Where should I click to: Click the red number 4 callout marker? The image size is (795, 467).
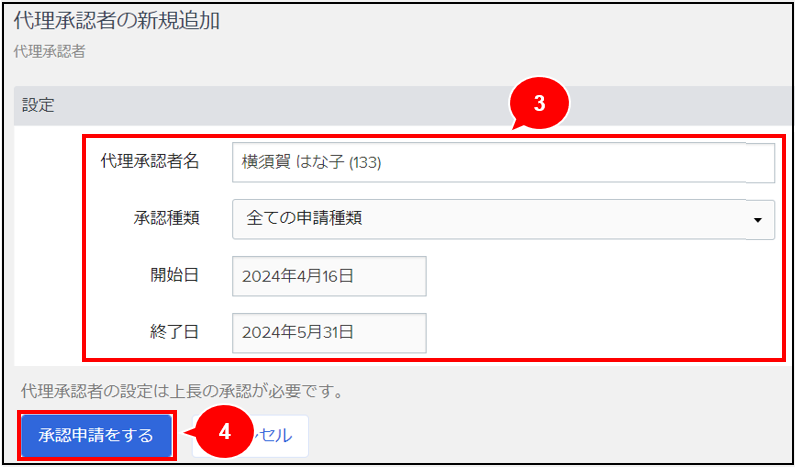pyautogui.click(x=225, y=431)
